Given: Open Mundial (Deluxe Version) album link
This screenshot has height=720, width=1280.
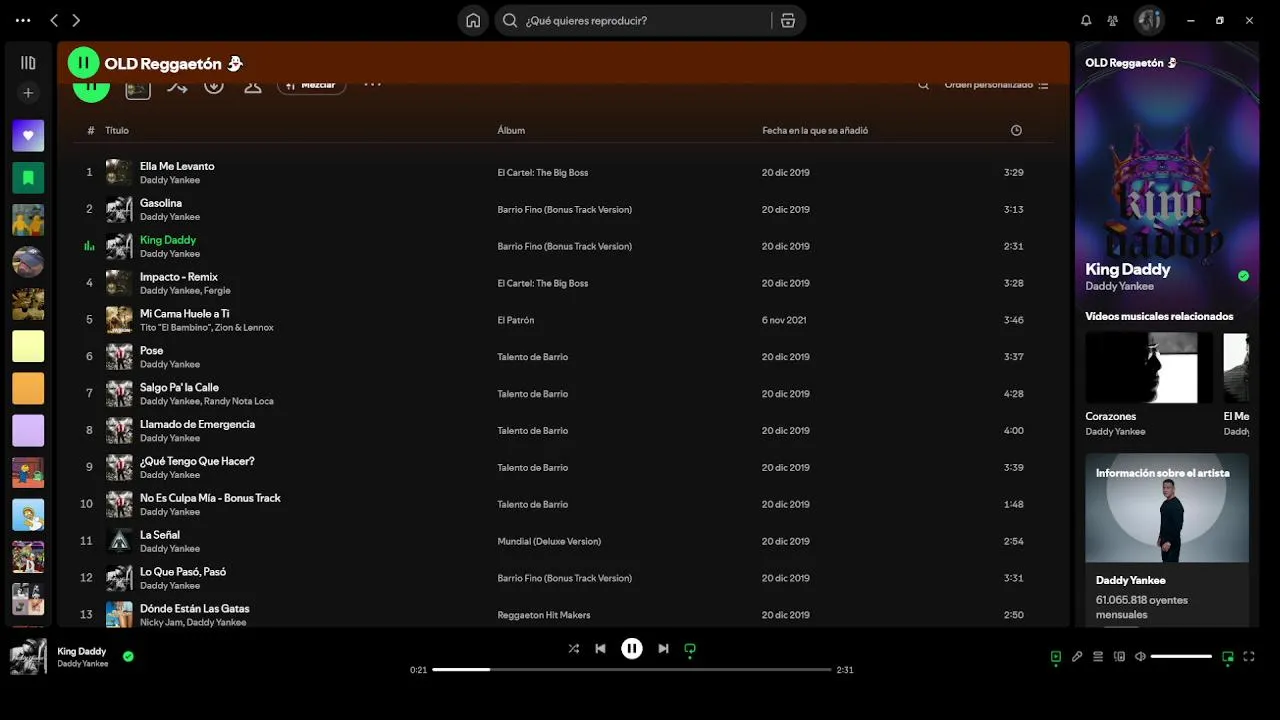Looking at the screenshot, I should (549, 541).
